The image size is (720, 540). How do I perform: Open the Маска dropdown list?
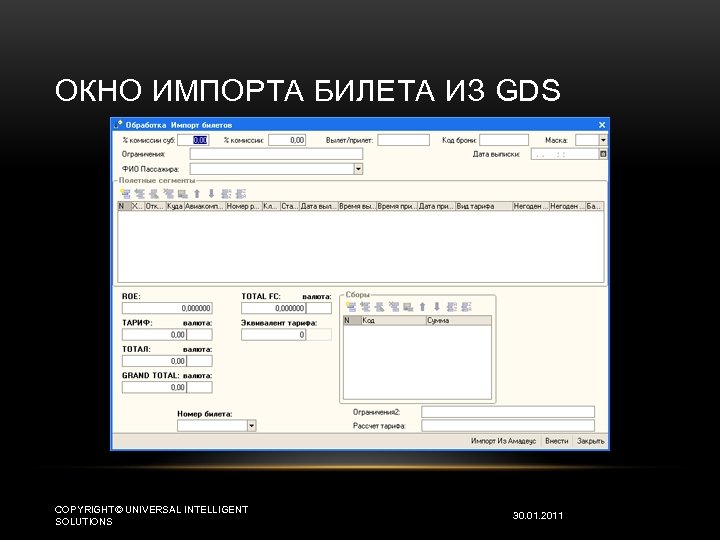[603, 140]
